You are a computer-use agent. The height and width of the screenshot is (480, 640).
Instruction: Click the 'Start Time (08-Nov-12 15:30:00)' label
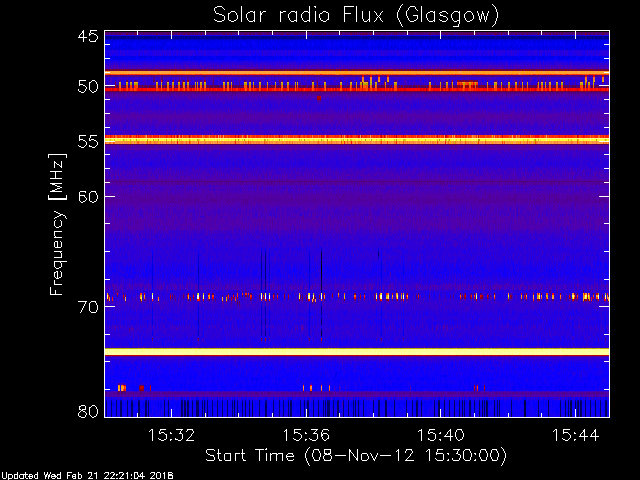pyautogui.click(x=356, y=456)
